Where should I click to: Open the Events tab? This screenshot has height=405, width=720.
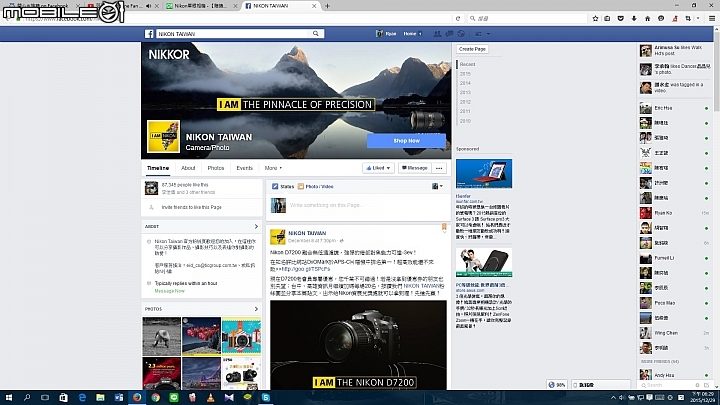(245, 168)
